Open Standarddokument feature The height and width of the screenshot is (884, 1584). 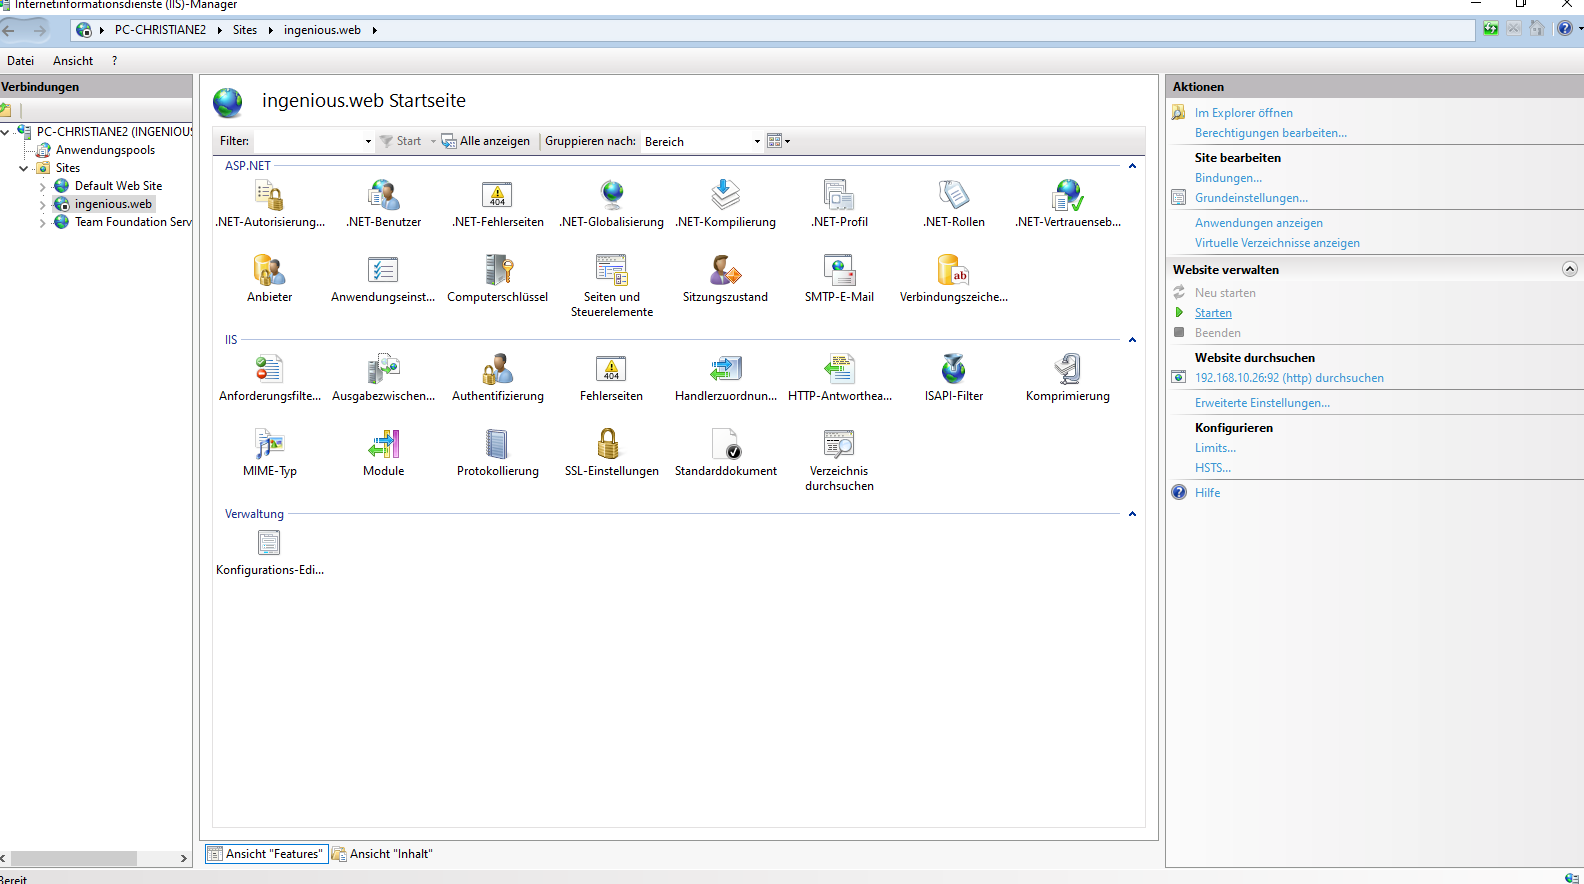(725, 453)
